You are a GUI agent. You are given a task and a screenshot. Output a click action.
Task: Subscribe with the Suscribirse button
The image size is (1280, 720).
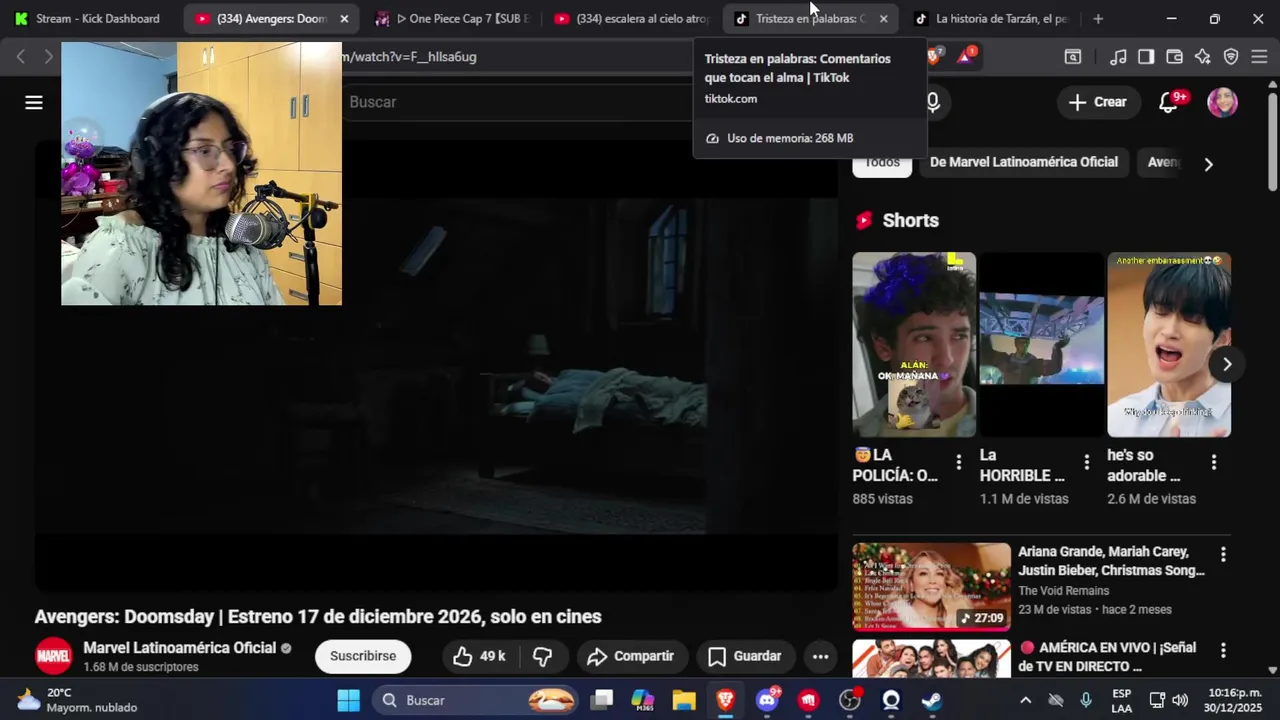click(x=363, y=656)
